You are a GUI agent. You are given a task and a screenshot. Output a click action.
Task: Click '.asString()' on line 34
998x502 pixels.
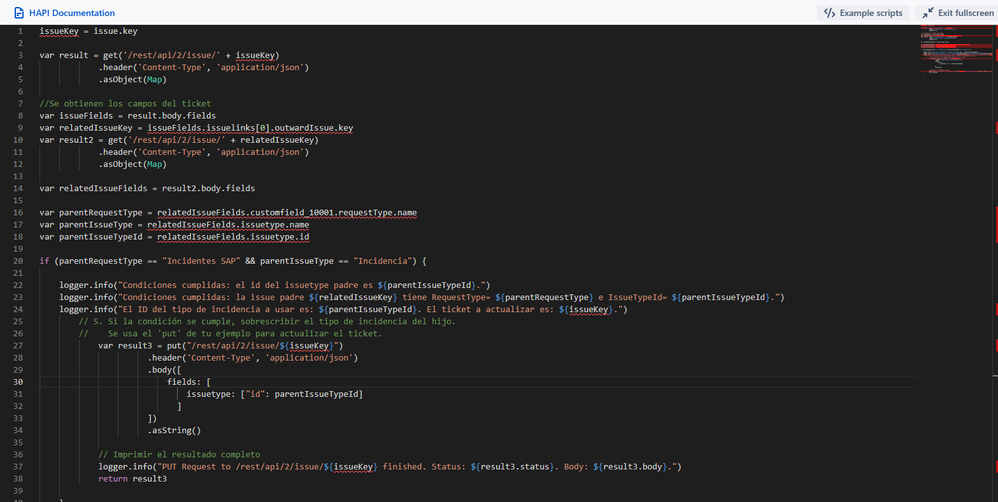(x=174, y=430)
